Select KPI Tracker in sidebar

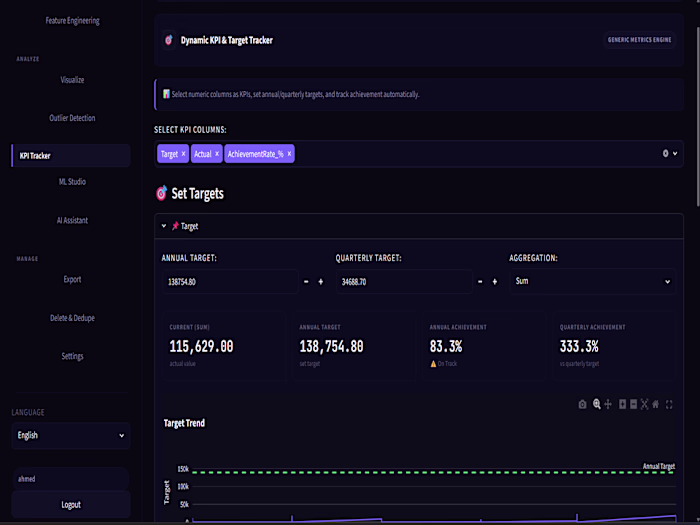(x=71, y=155)
